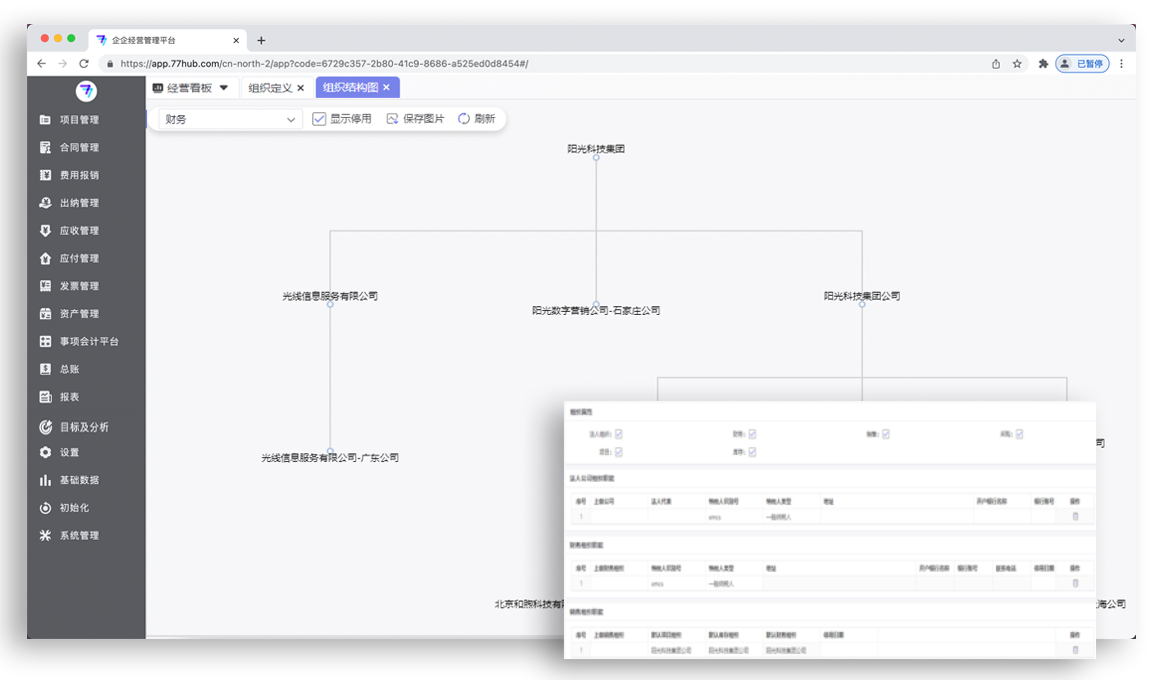Screen dimensions: 1168x680
Task: Click the 77hub logo in sidebar
Action: click(86, 91)
